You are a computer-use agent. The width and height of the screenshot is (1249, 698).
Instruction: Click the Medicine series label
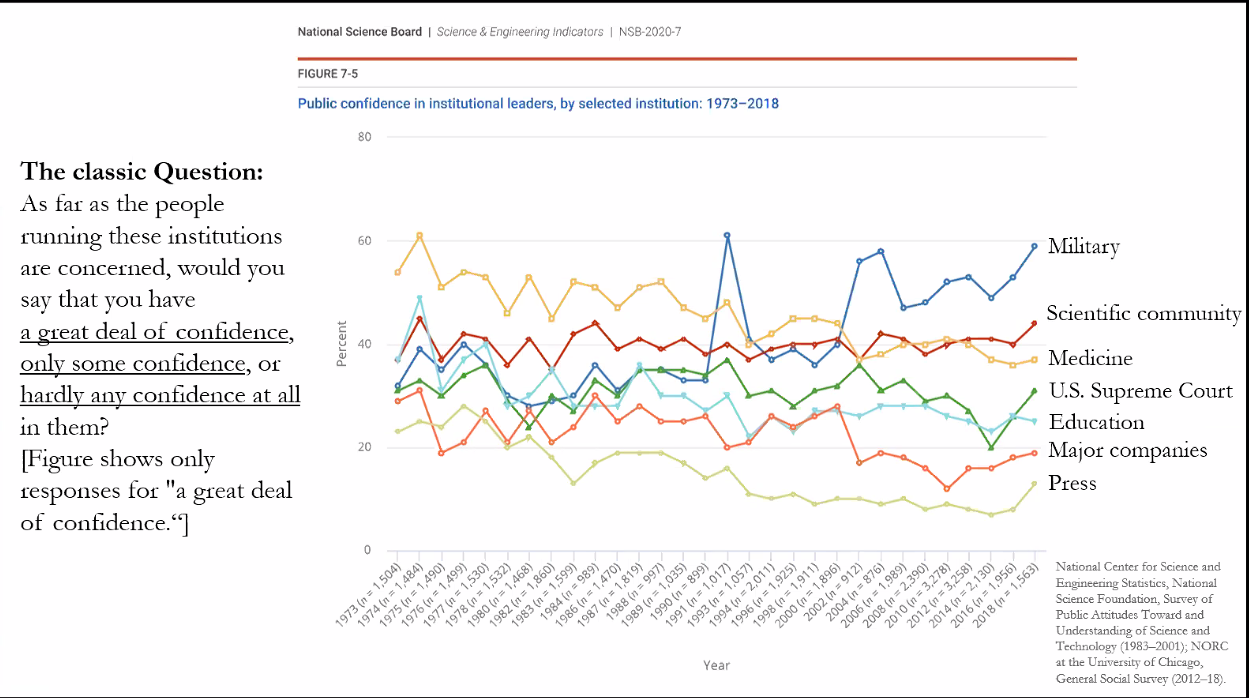1090,358
